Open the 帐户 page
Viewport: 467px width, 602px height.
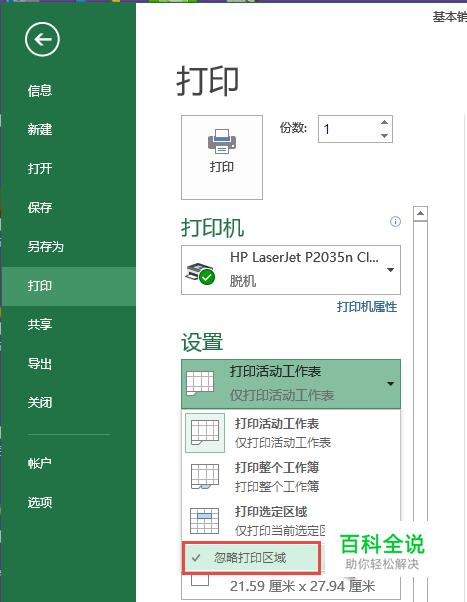(x=40, y=463)
